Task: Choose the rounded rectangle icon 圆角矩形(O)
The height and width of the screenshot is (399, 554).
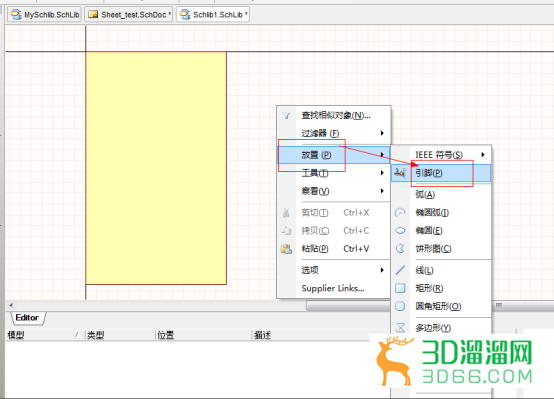Action: click(x=400, y=306)
